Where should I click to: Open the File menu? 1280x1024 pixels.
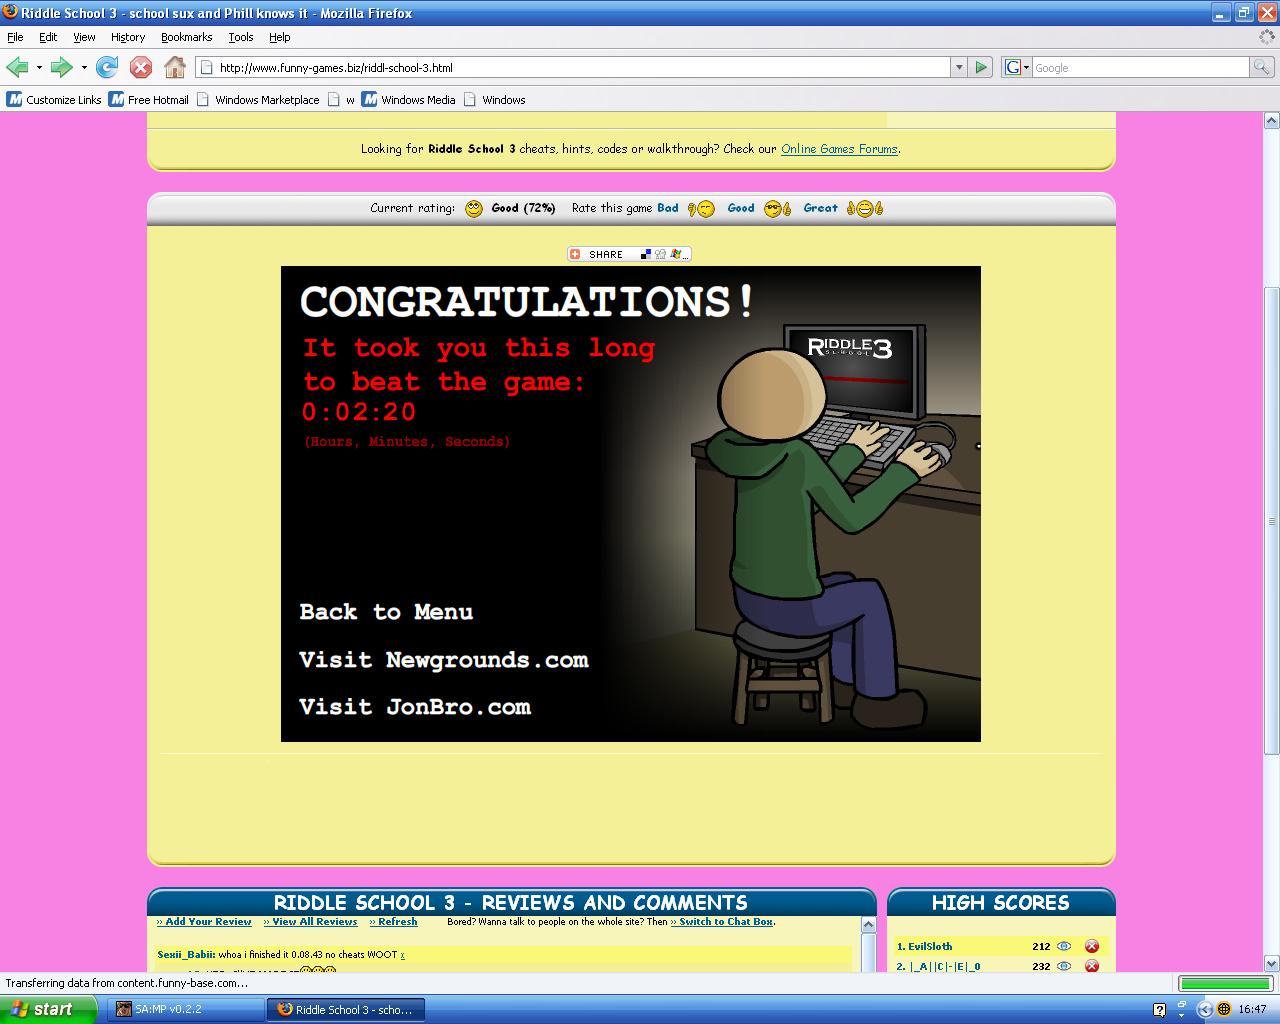[x=15, y=37]
